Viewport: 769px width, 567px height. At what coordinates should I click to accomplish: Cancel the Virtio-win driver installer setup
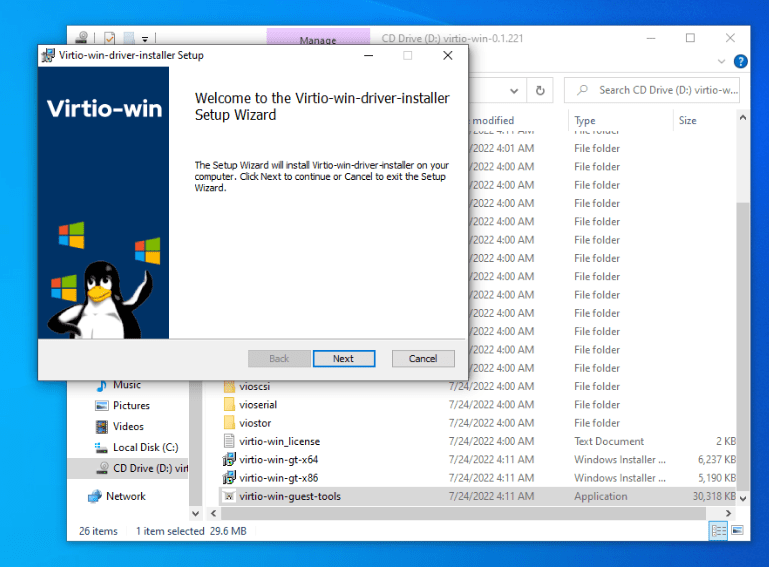point(423,359)
